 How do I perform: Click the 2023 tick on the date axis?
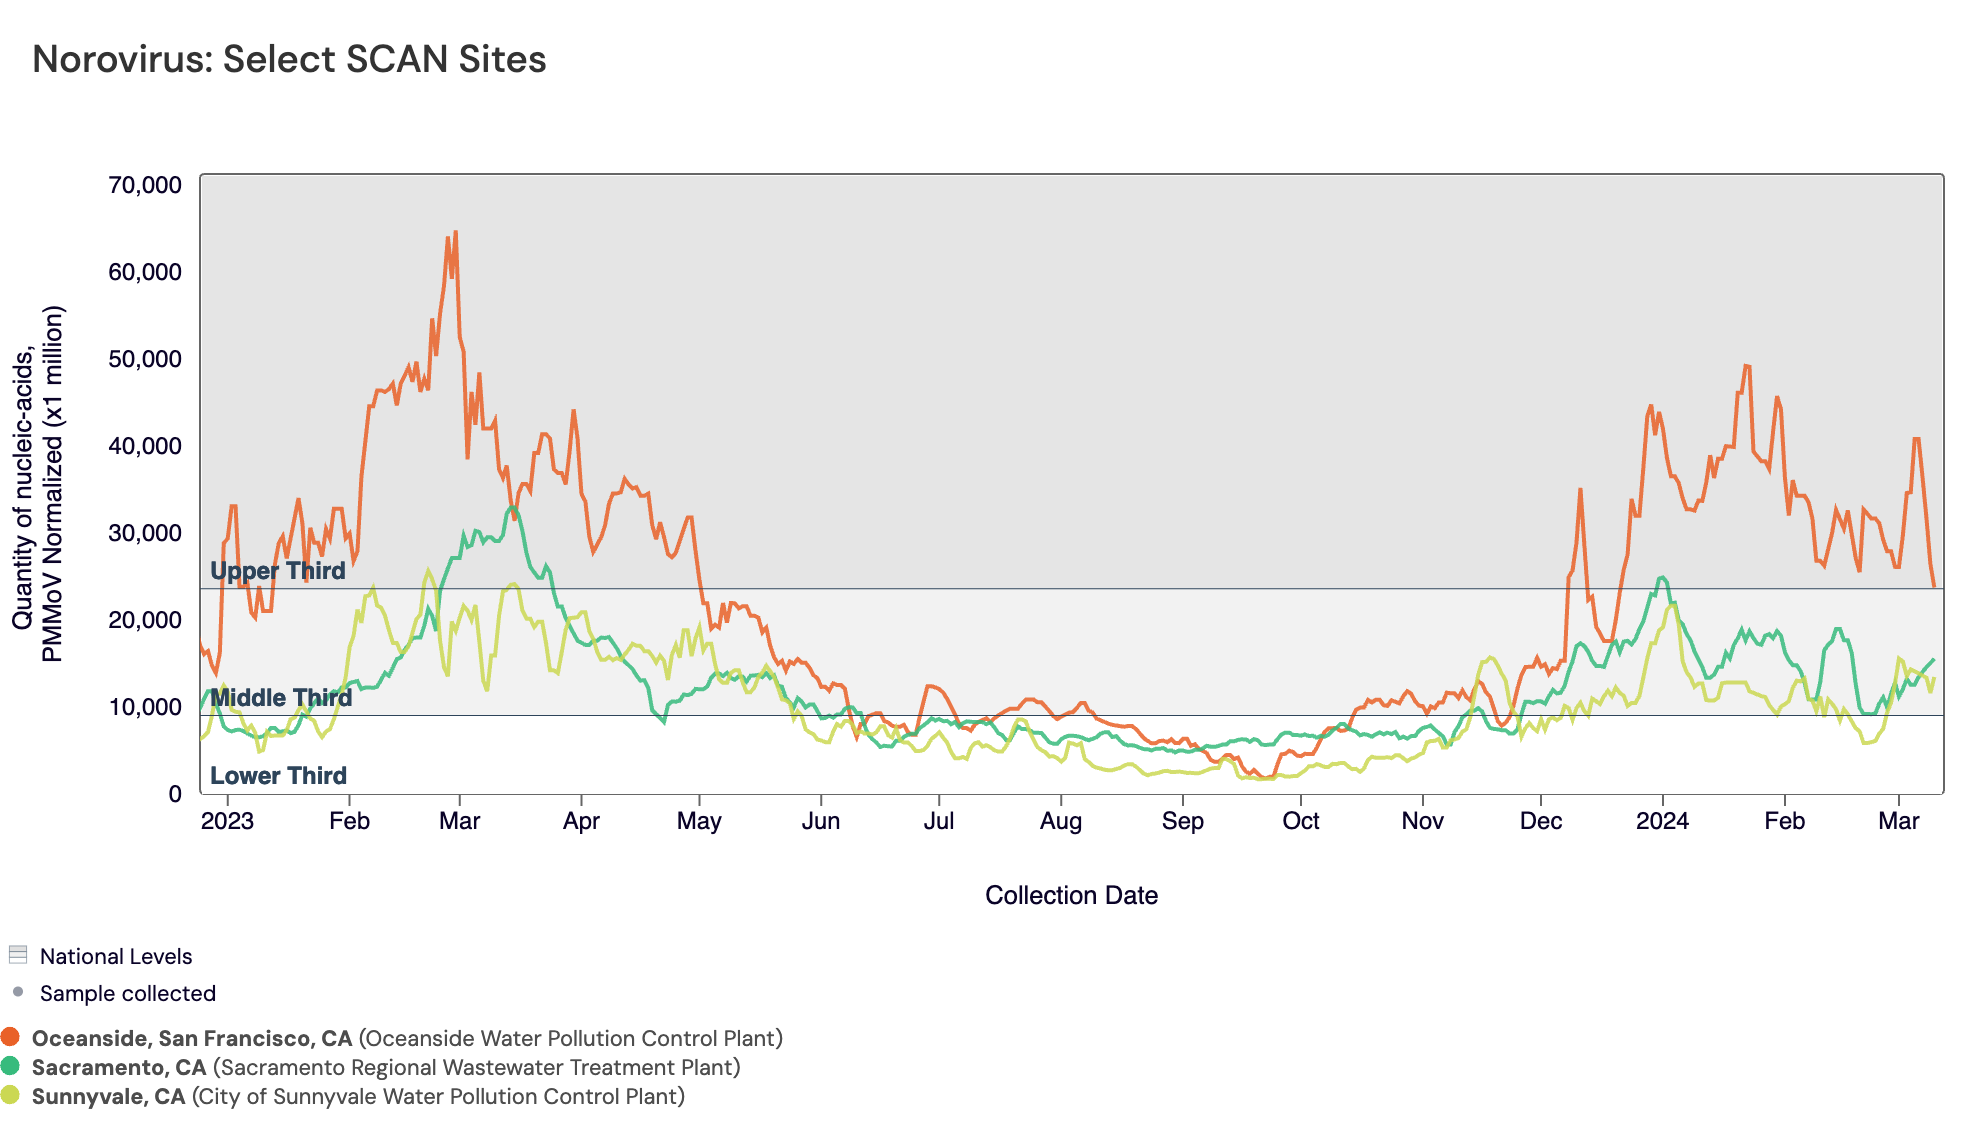227,821
